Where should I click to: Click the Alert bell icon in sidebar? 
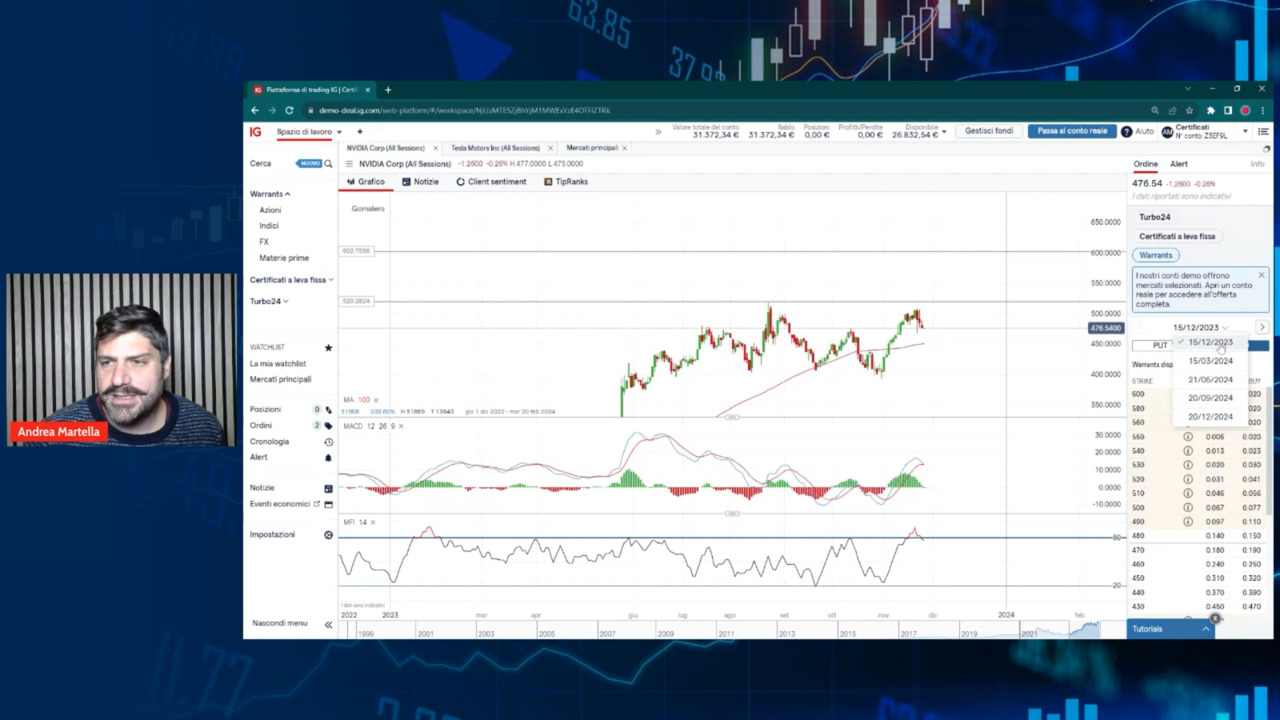click(328, 458)
